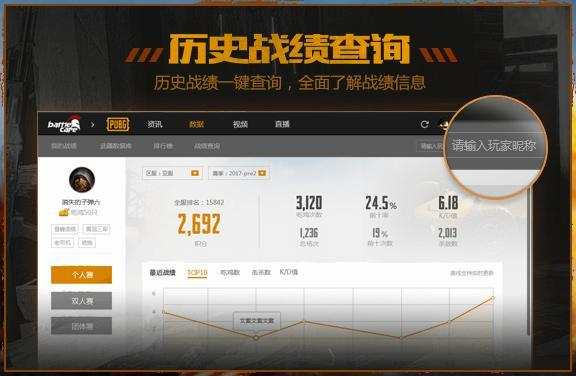The width and height of the screenshot is (576, 376).
Task: Click the player nickname under the avatar
Action: coord(82,202)
